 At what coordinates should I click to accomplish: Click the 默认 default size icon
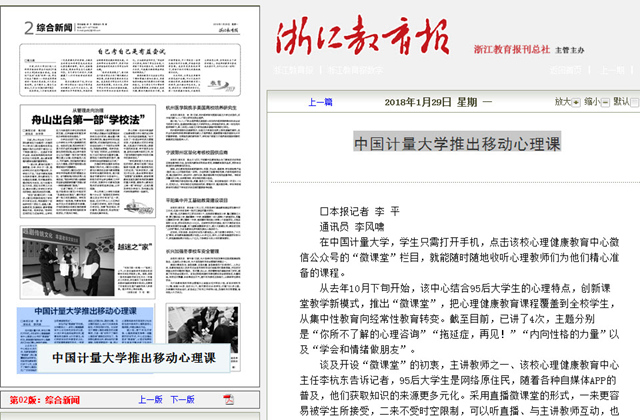[x=635, y=102]
